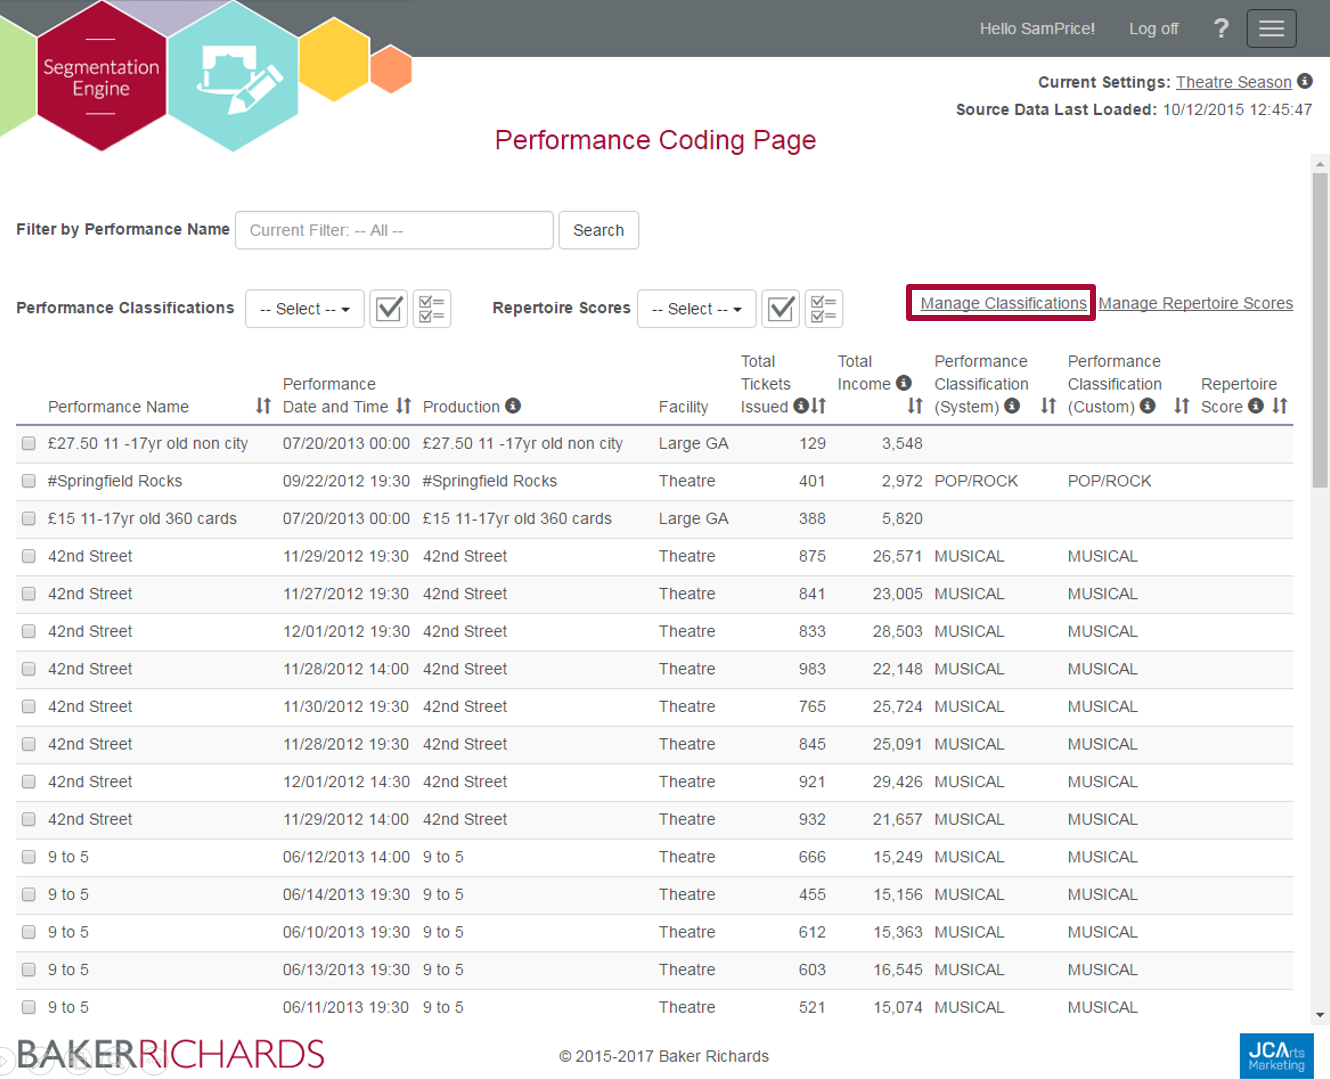Viewport: 1330px width, 1079px height.
Task: Sort table by Performance Name arrows
Action: (263, 406)
